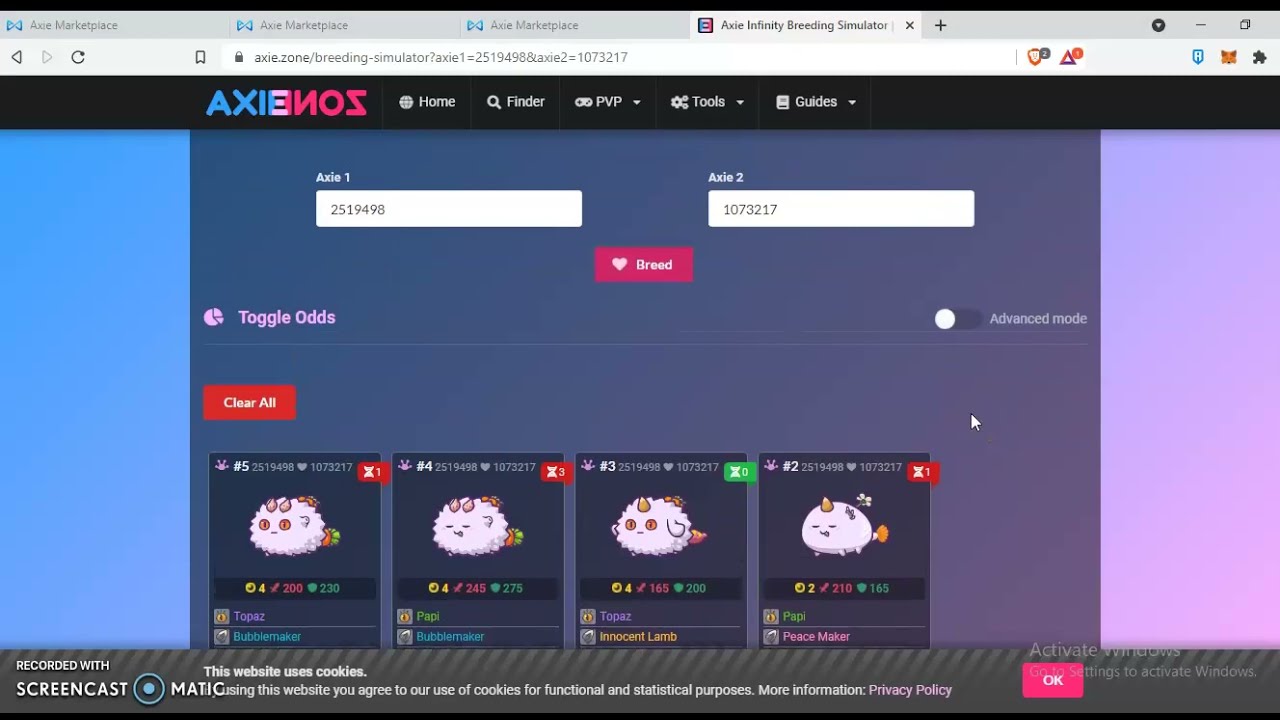1280x720 pixels.
Task: Open the Finder page
Action: tap(516, 102)
